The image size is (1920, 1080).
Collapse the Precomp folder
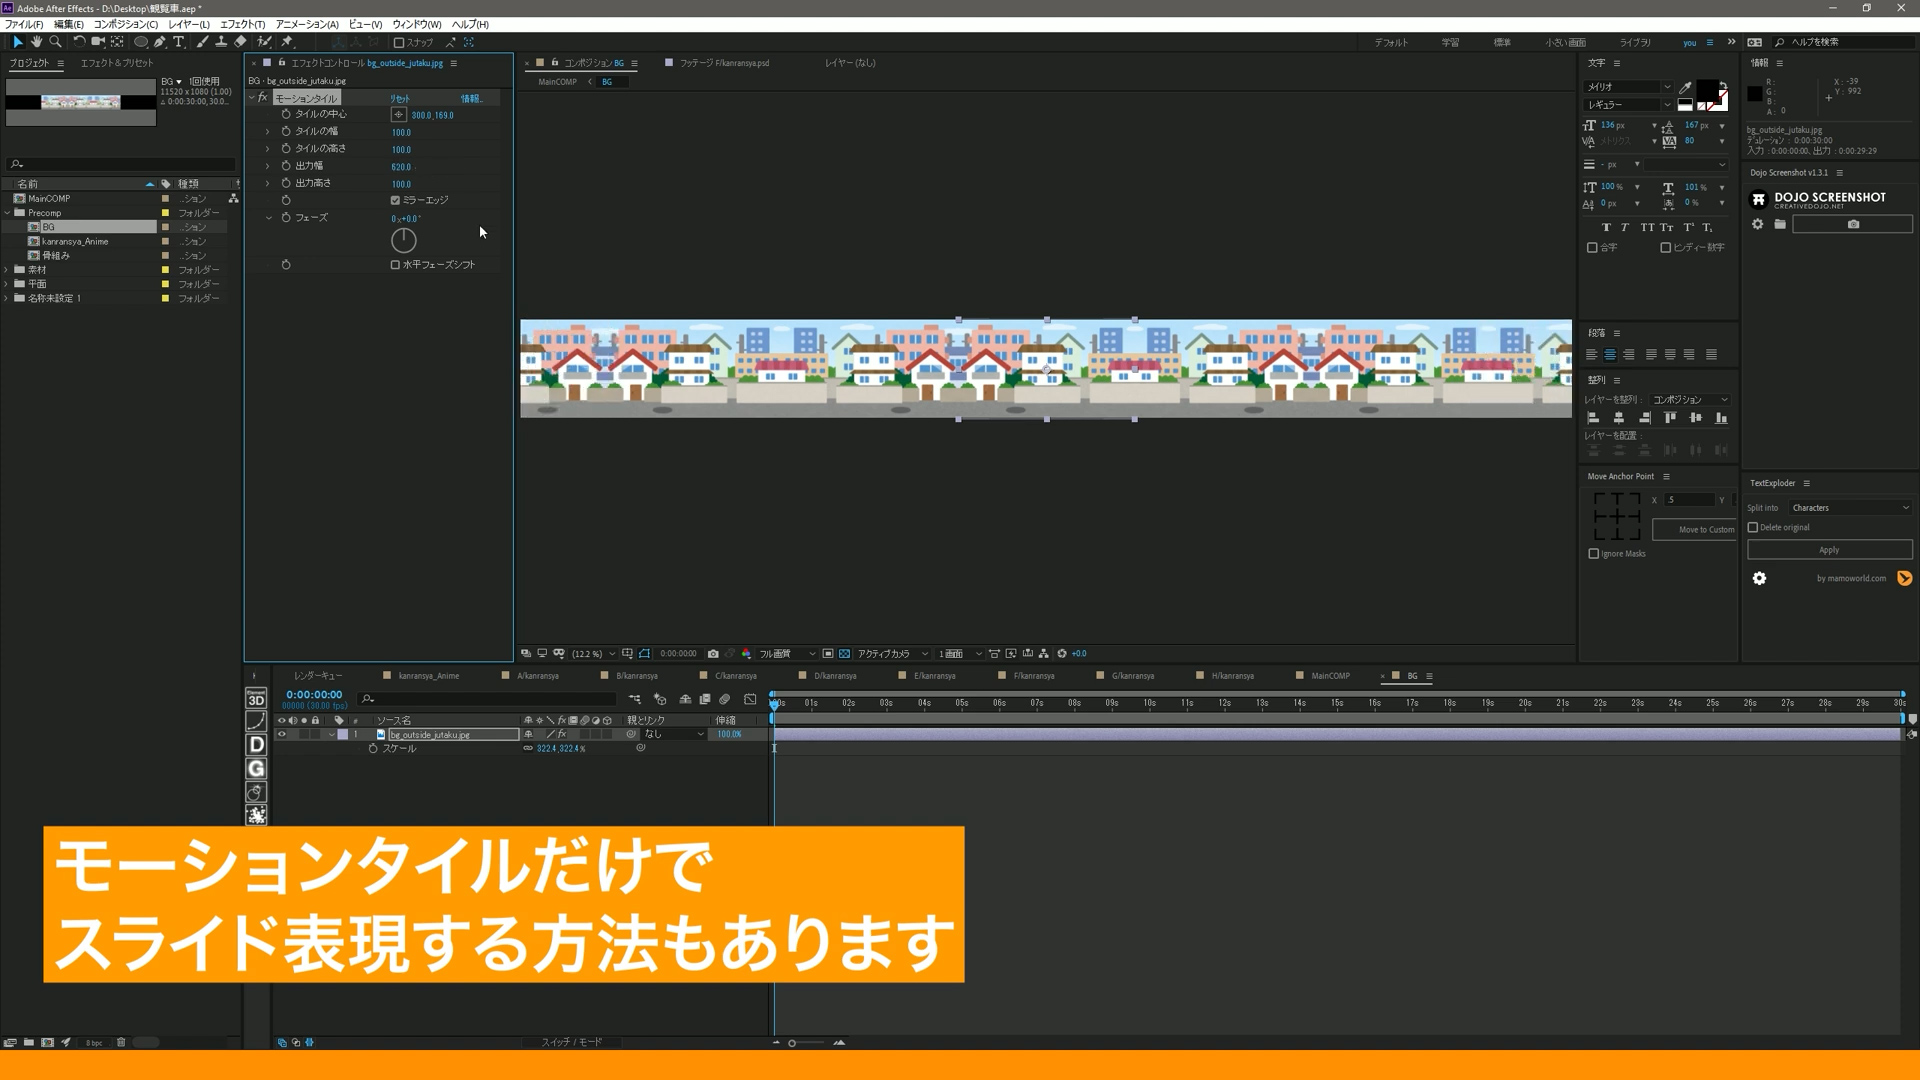(x=8, y=212)
